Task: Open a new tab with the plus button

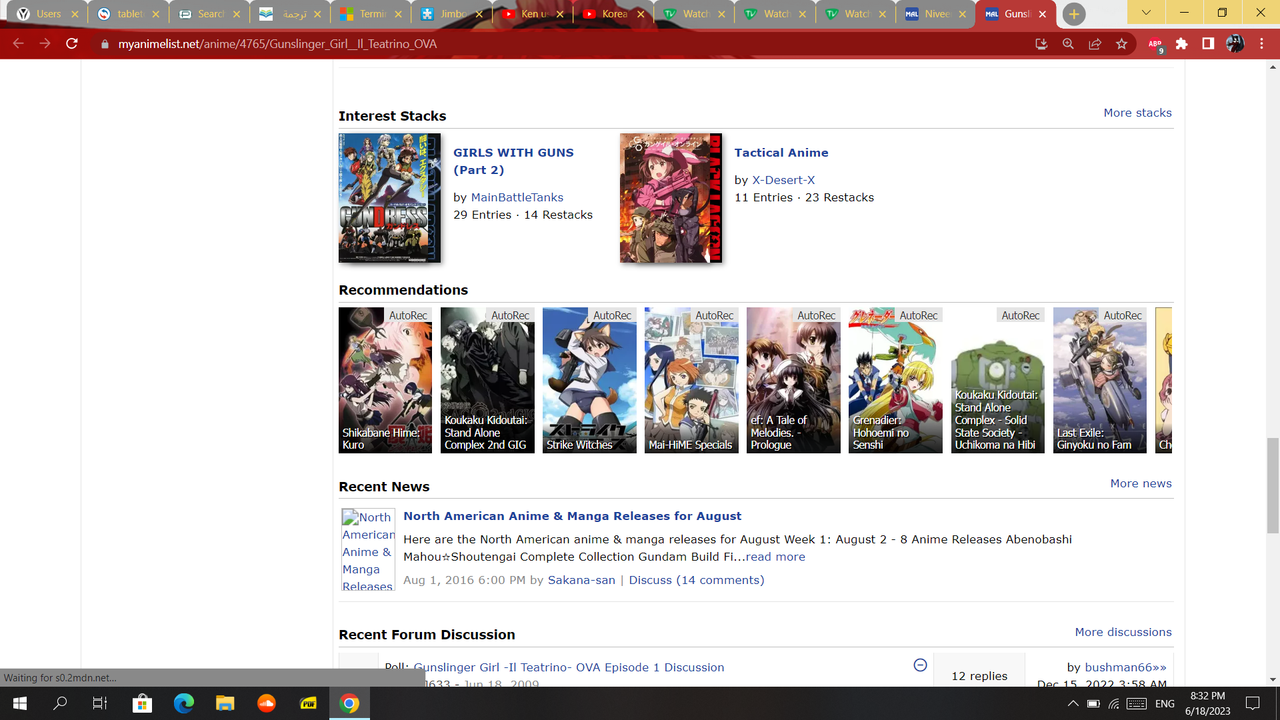Action: (x=1073, y=14)
